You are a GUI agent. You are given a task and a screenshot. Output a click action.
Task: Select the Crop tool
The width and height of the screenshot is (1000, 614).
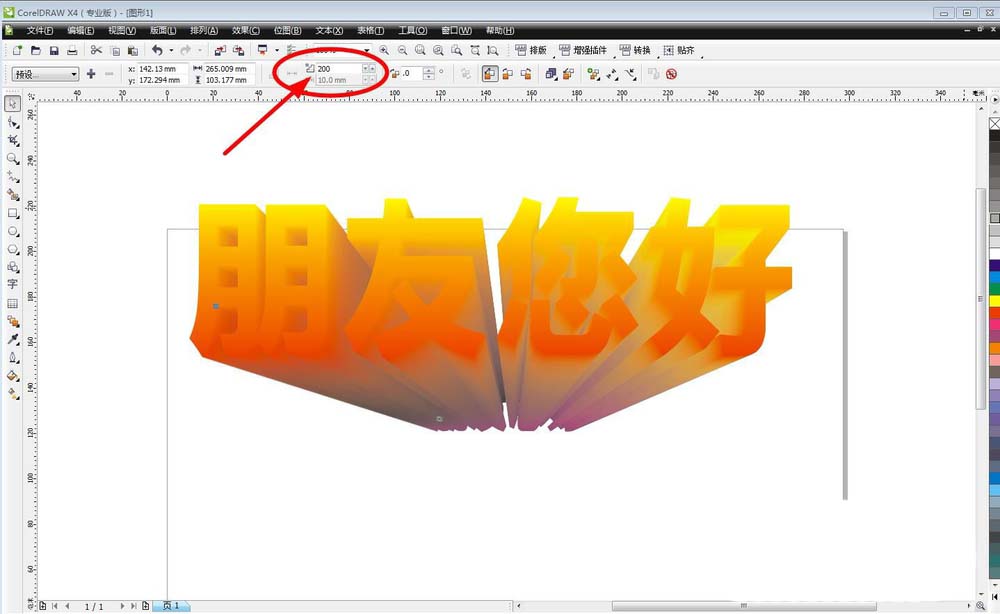click(13, 140)
